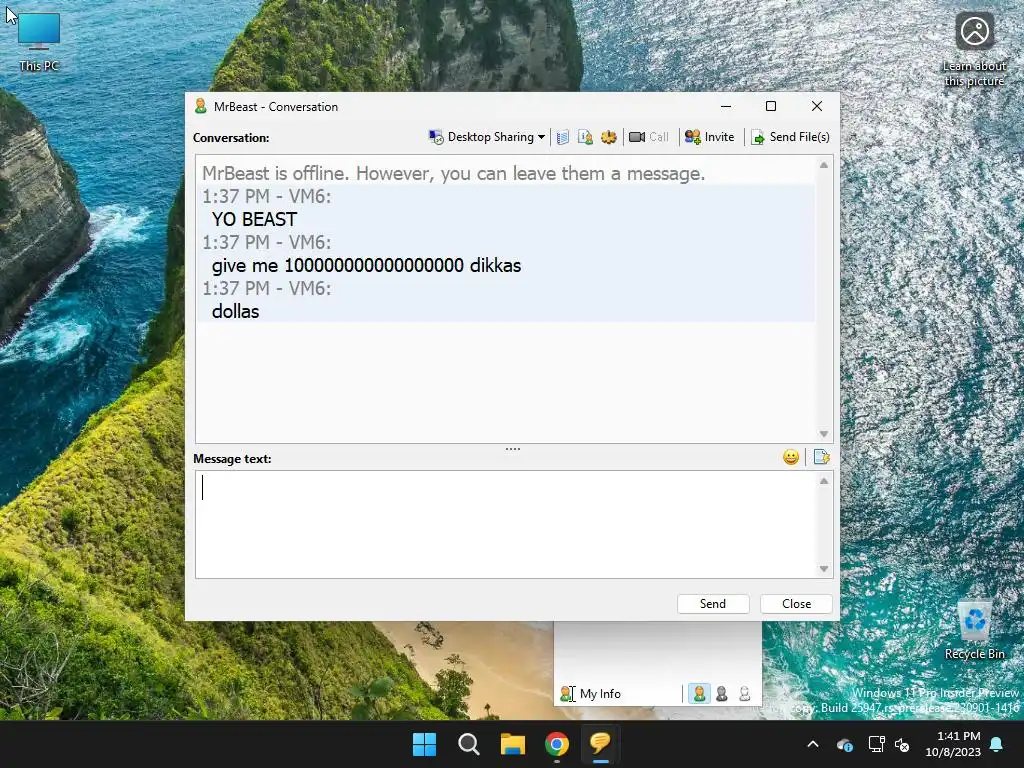
Task: Click 'Learn about this picture' desktop icon
Action: [974, 50]
